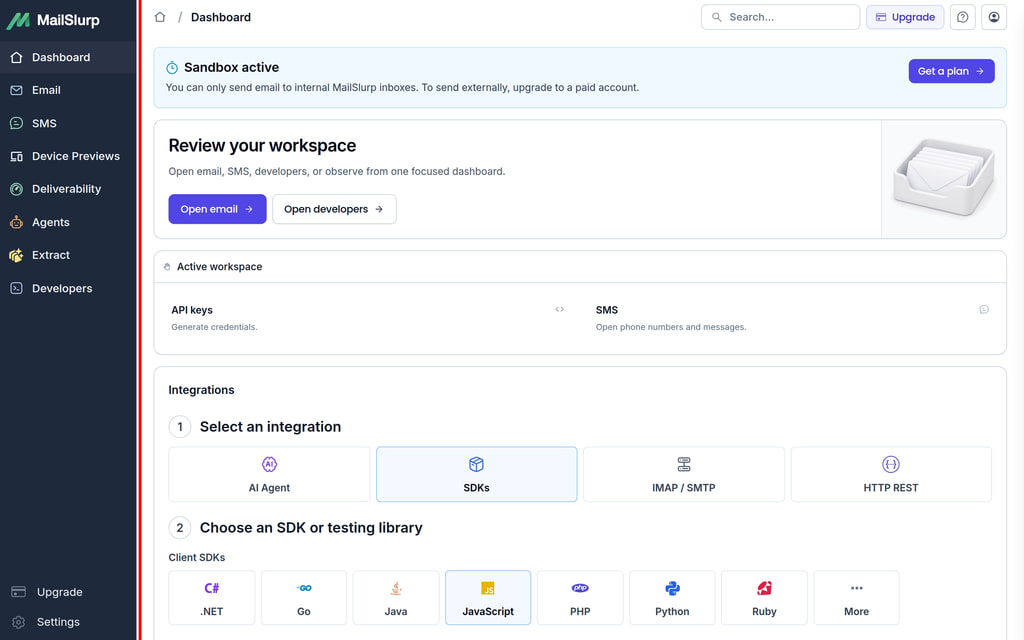Click the Developers terminal icon
1024x640 pixels.
pos(16,288)
